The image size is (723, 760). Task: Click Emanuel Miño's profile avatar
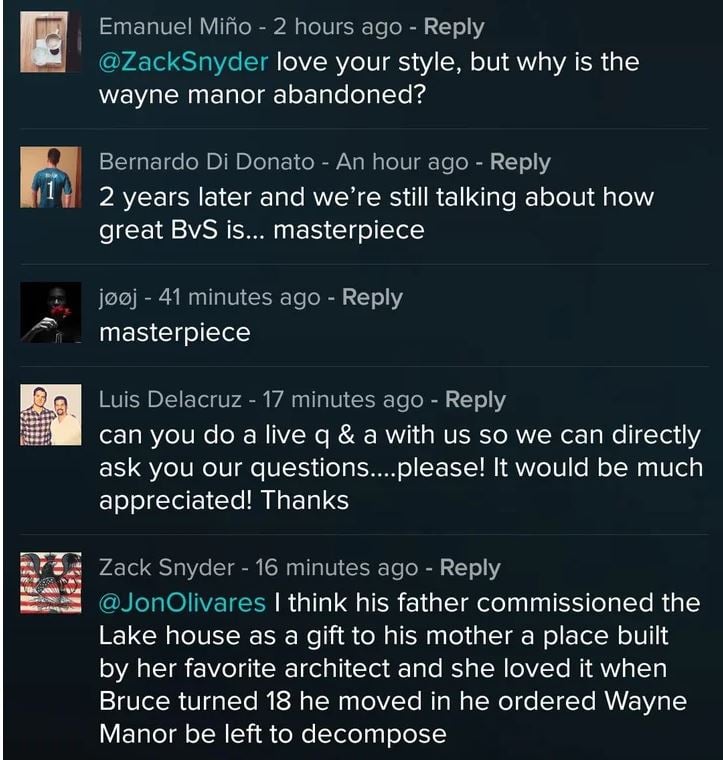[x=50, y=42]
